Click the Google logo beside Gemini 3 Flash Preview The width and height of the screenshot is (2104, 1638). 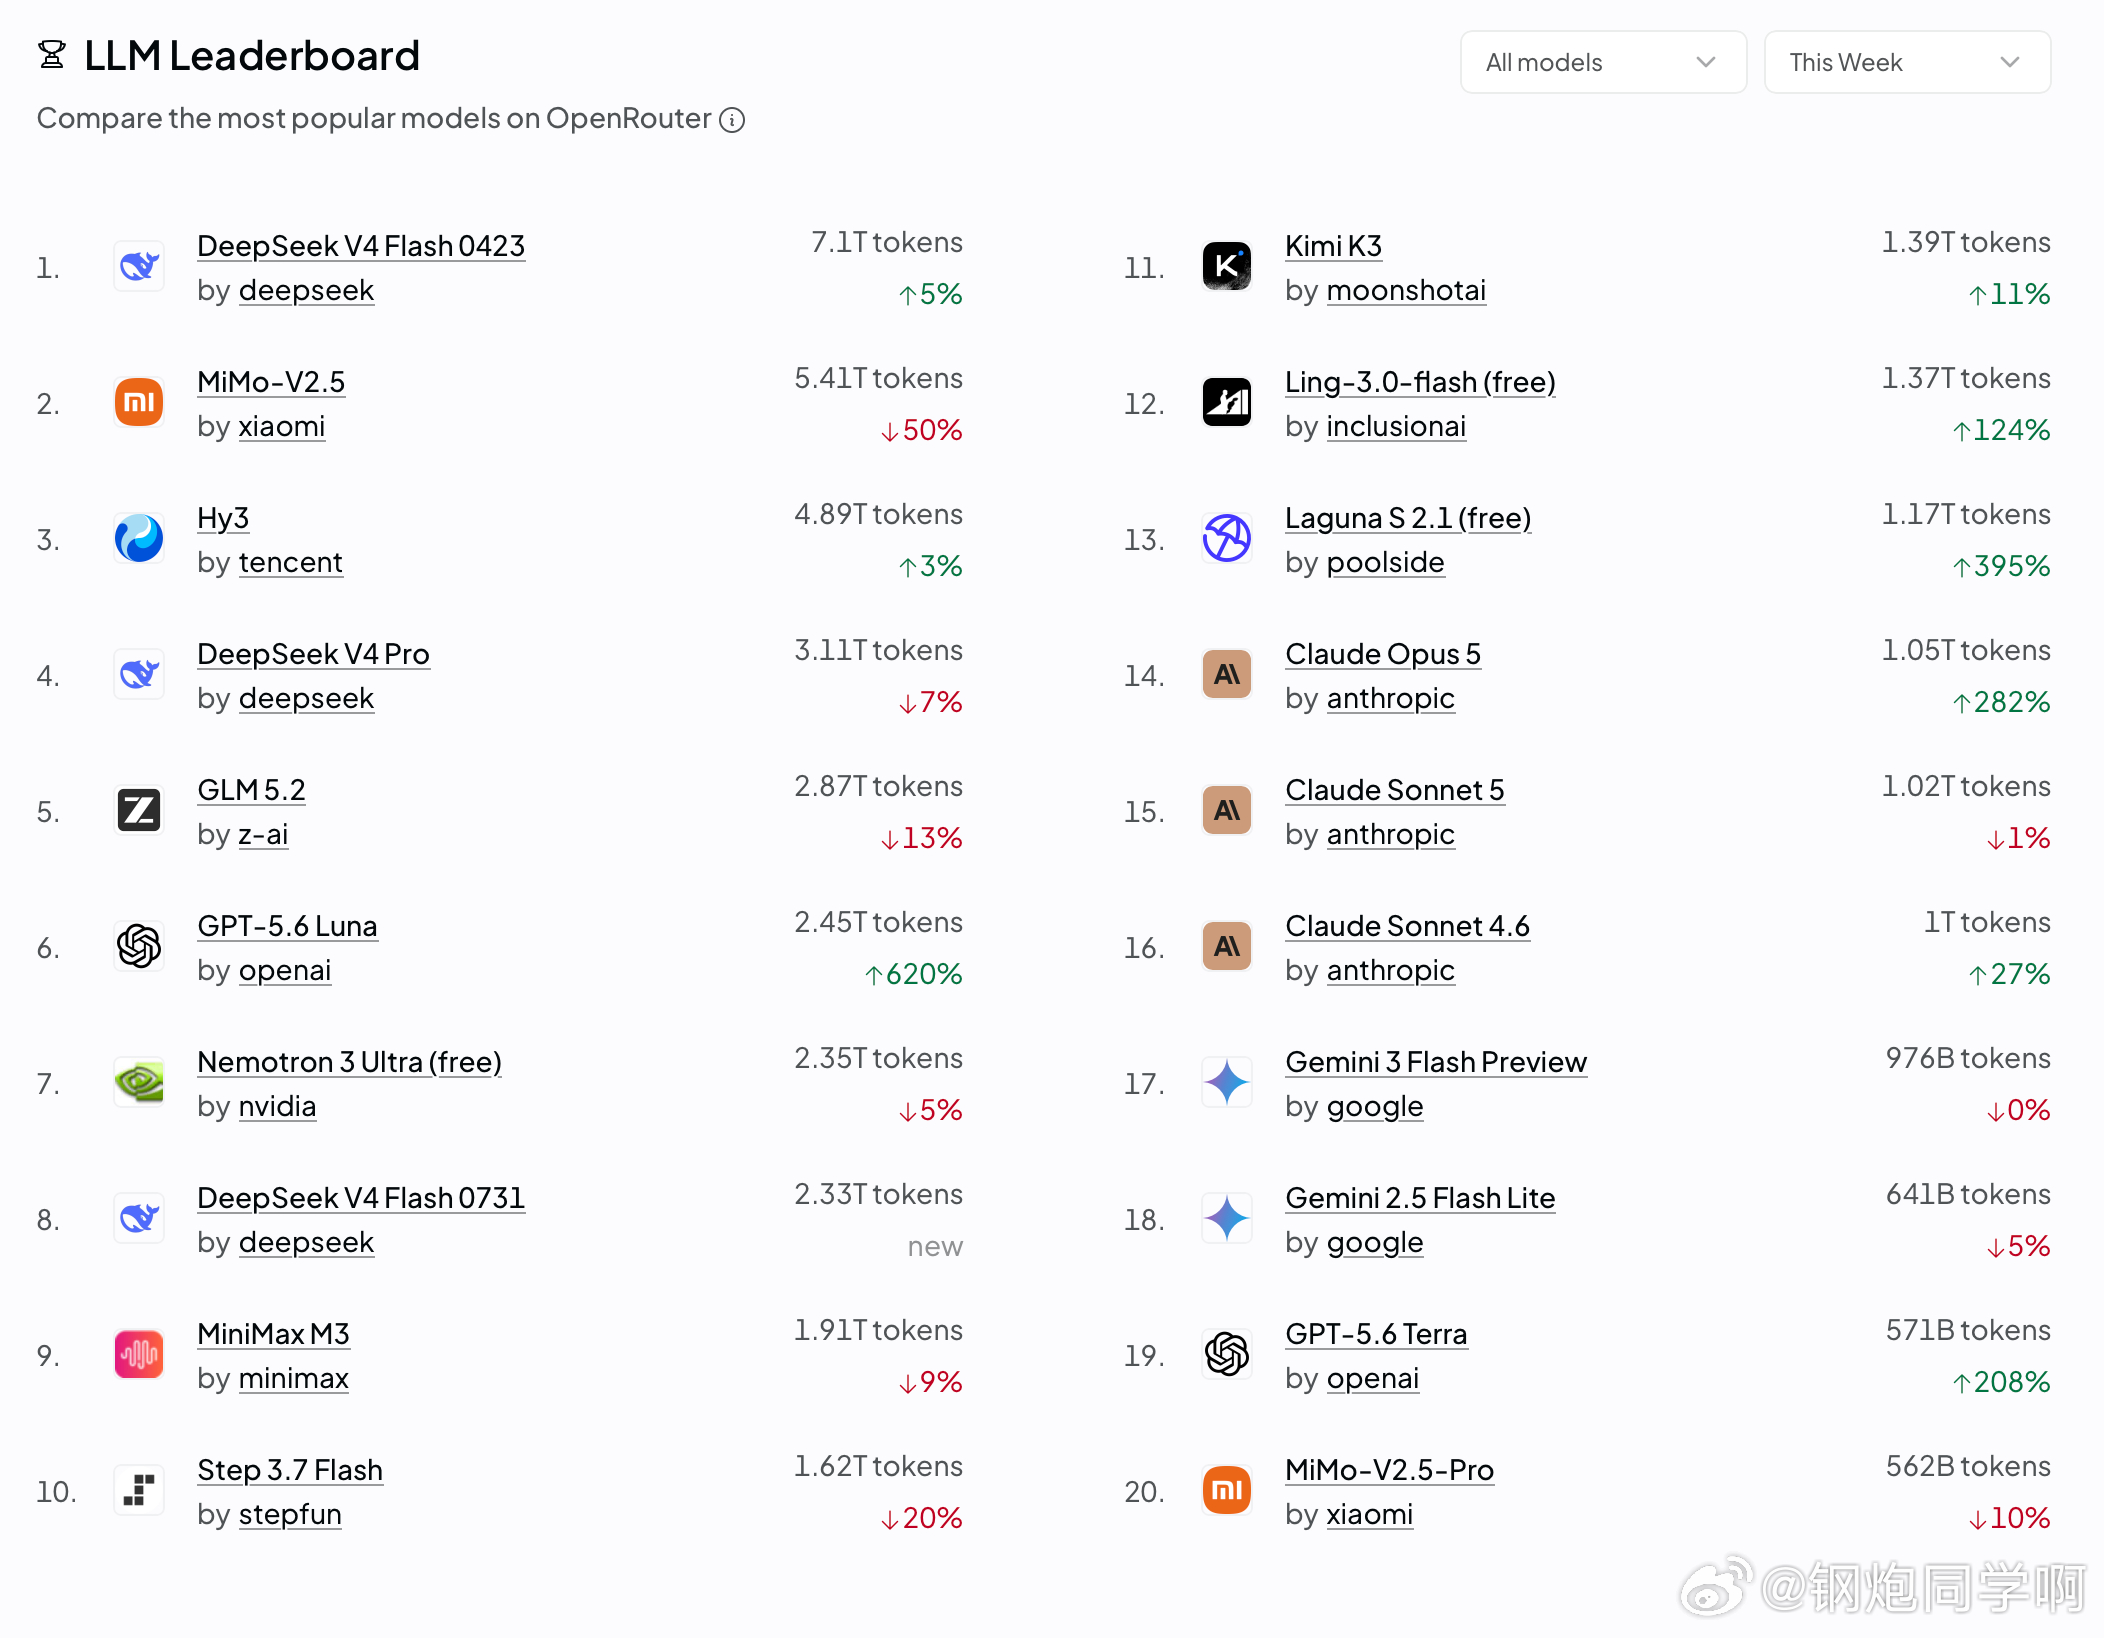[x=1227, y=1082]
